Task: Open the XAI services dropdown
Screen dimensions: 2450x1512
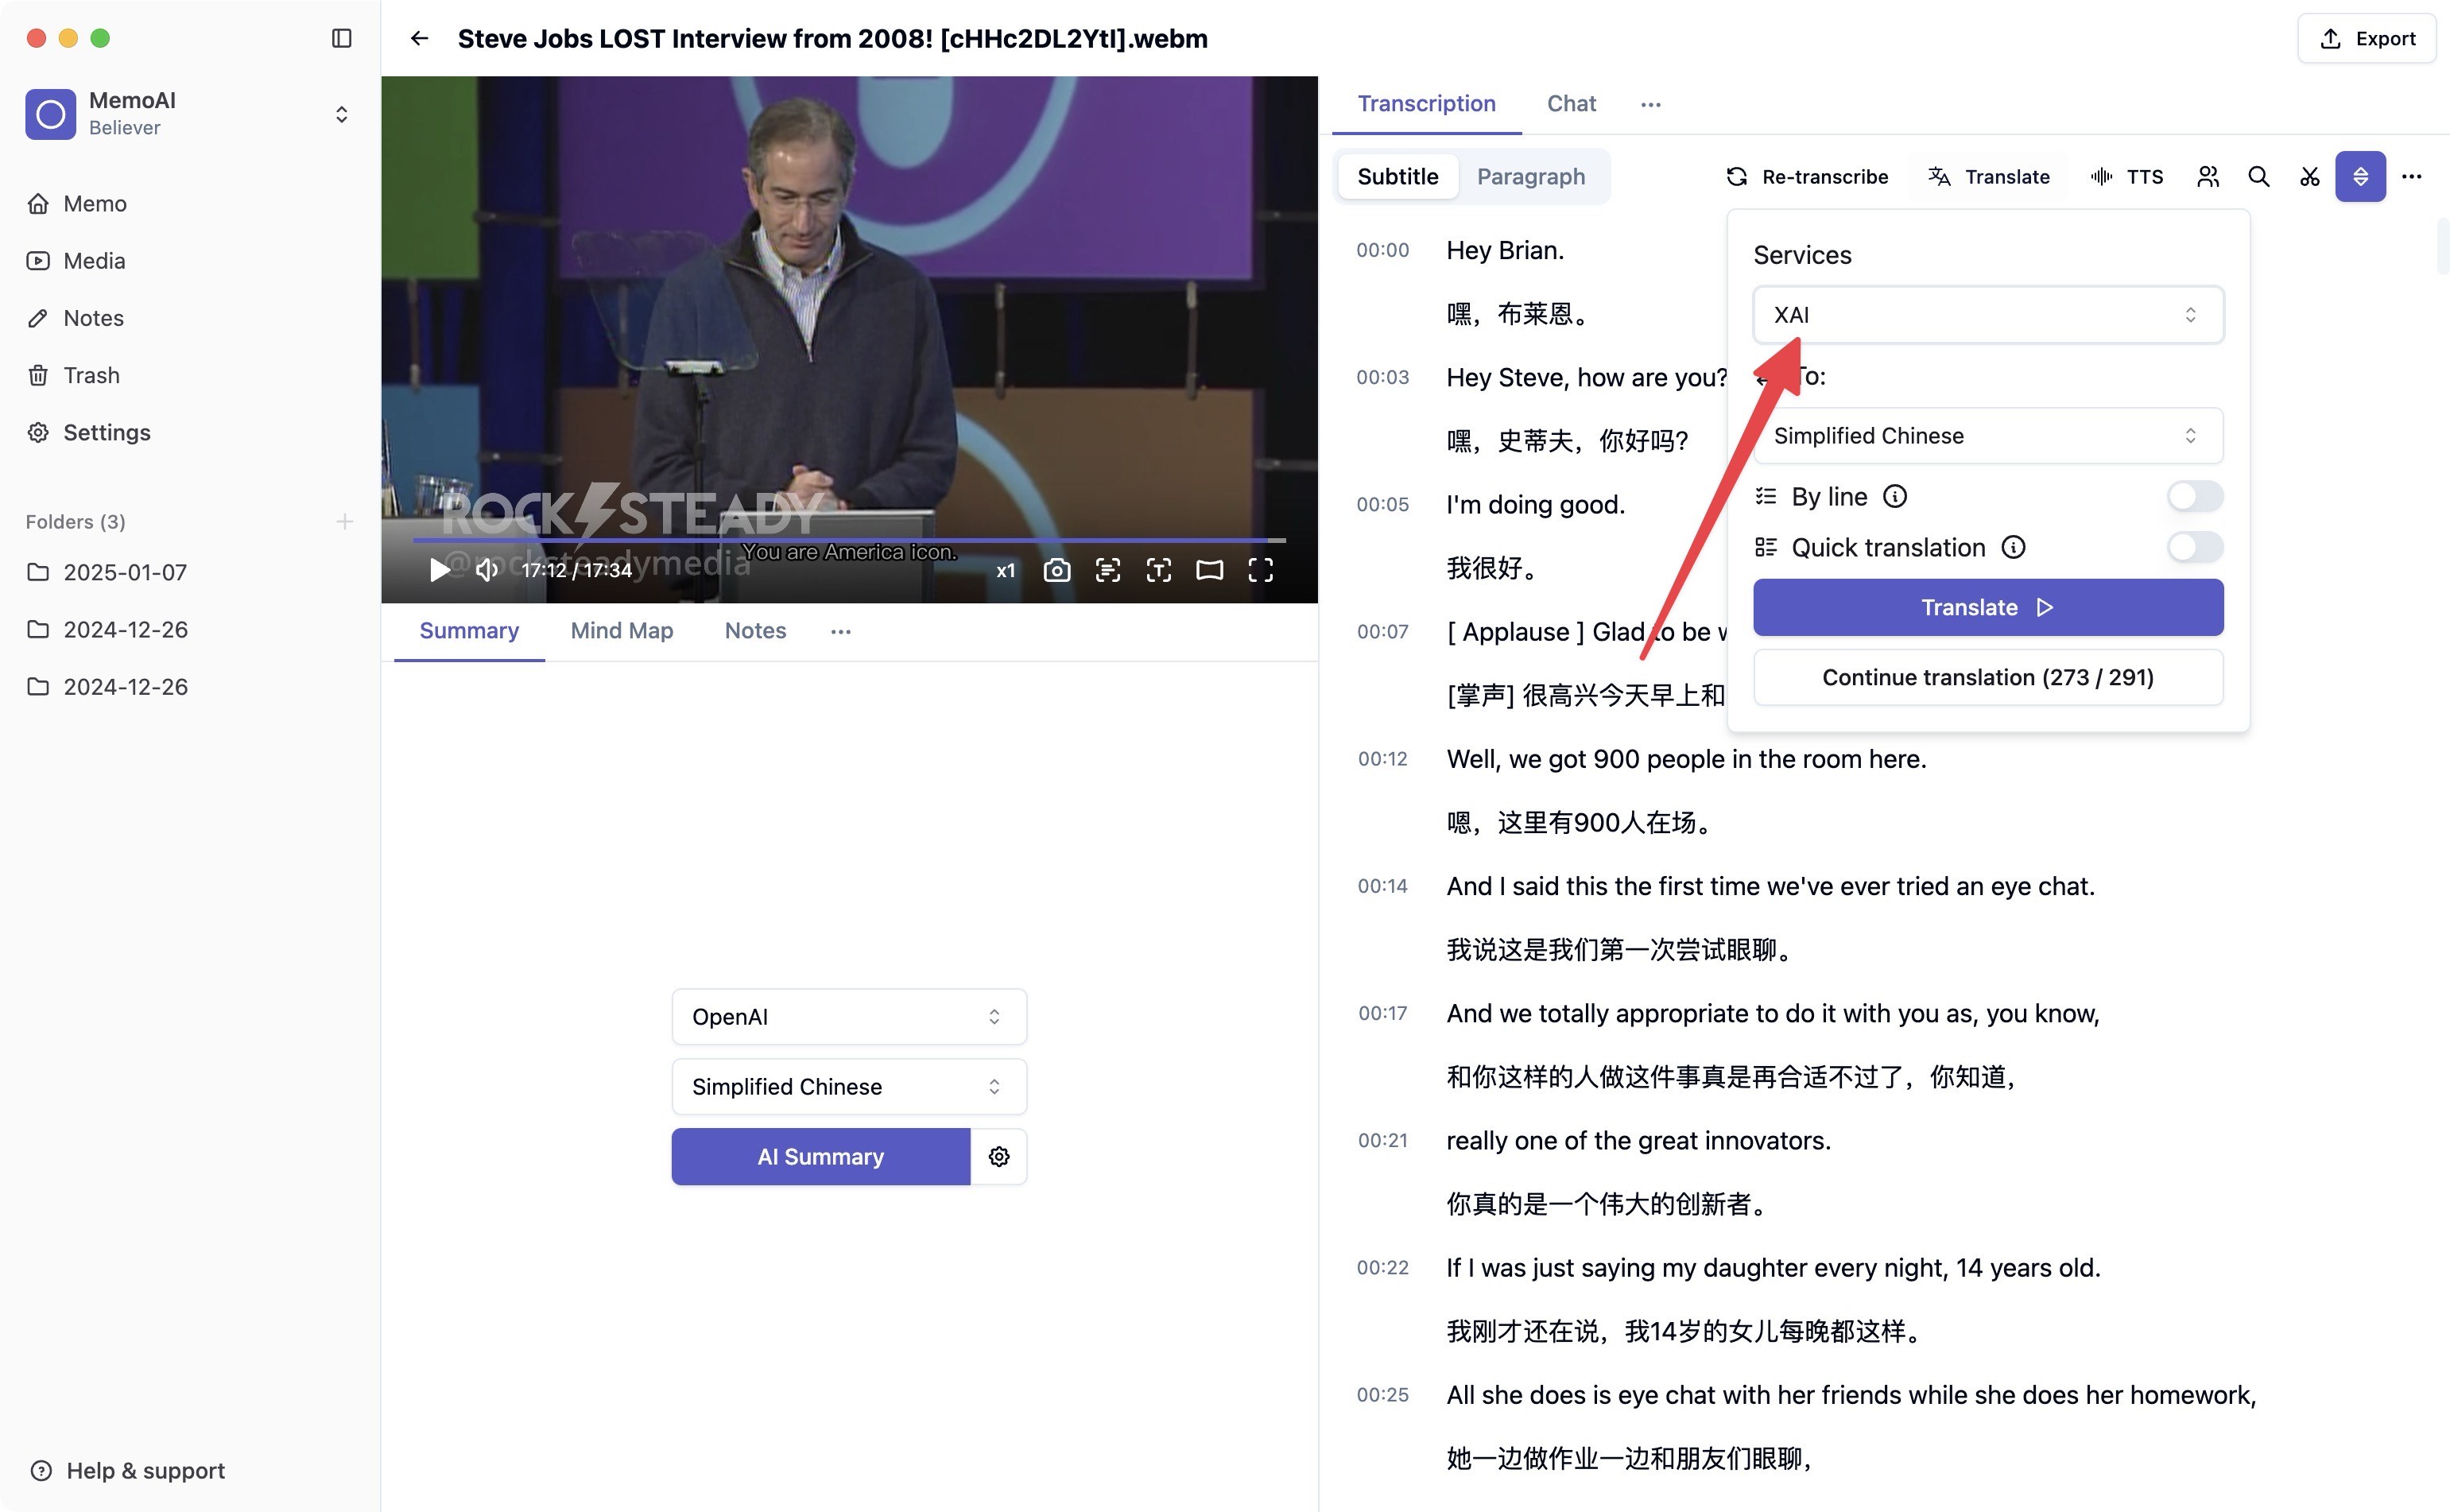Action: 1987,315
